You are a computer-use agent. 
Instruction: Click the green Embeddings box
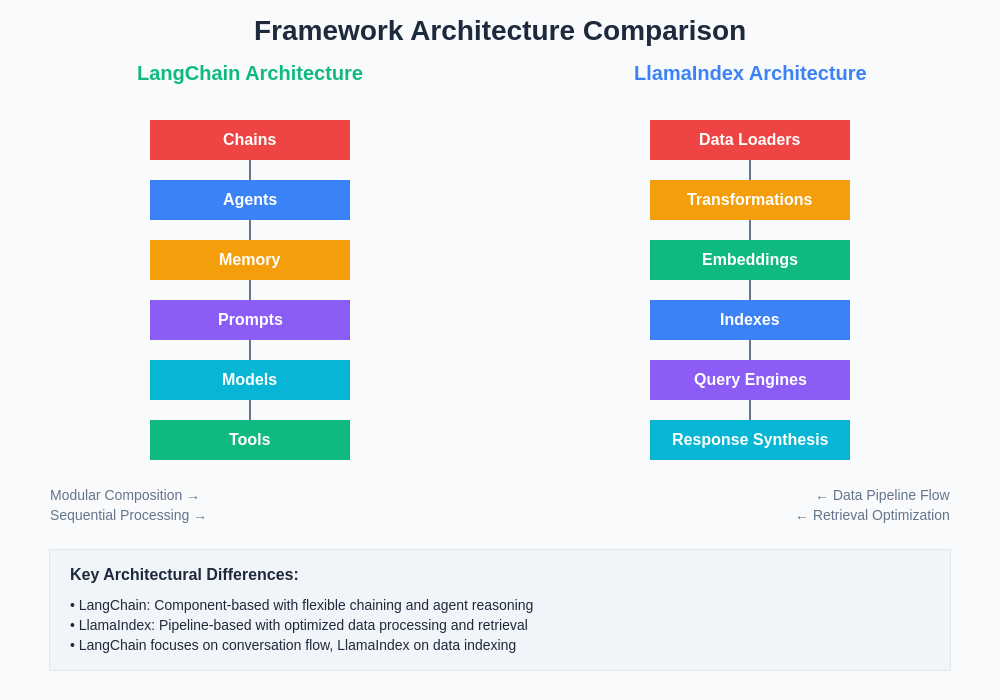click(750, 260)
